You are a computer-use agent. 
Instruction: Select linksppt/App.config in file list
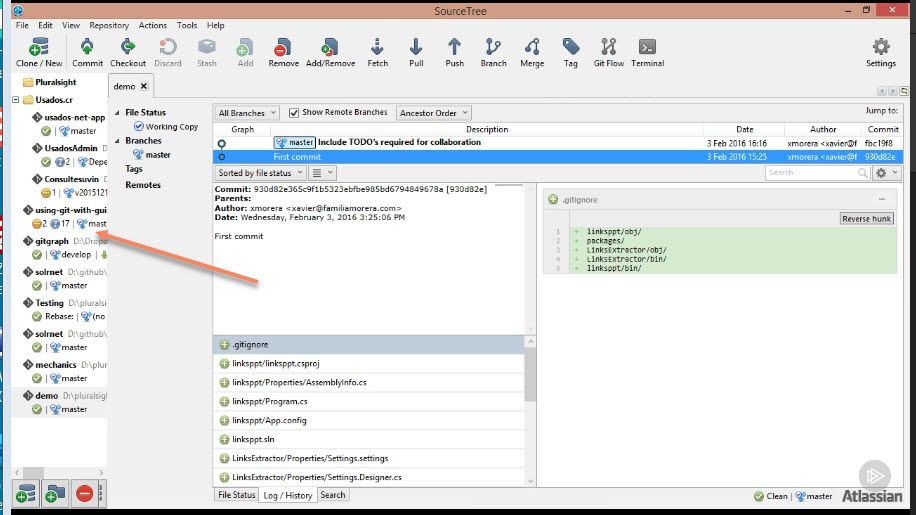[x=369, y=420]
